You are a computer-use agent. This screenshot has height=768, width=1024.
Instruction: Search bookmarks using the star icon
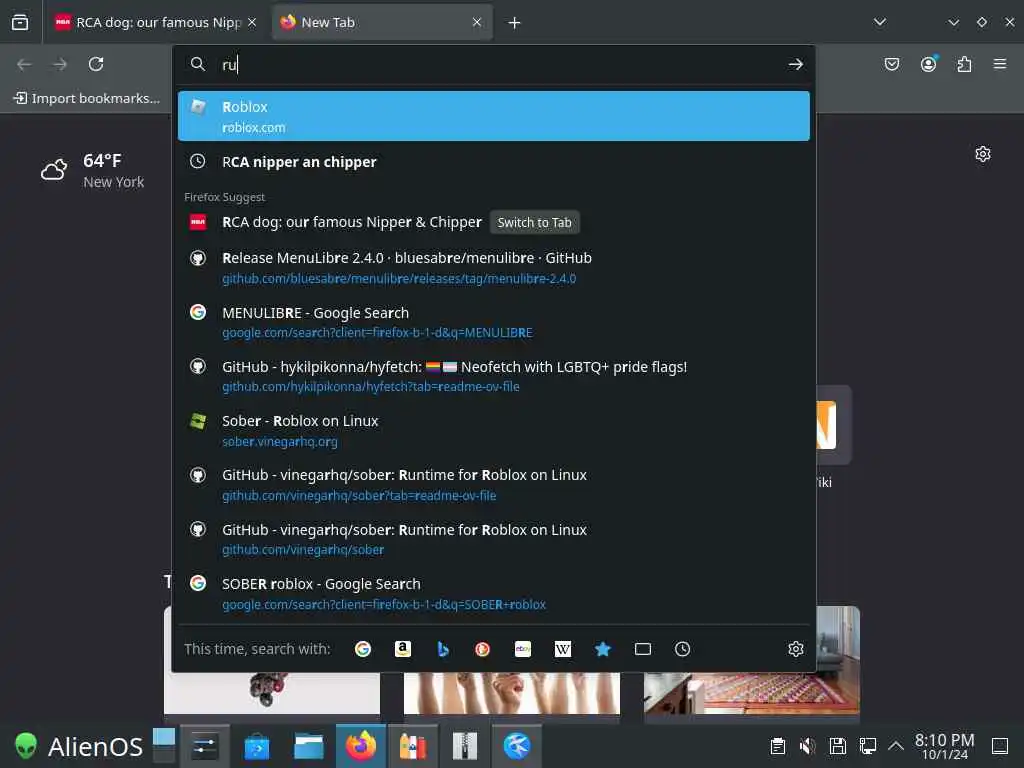[x=603, y=648]
